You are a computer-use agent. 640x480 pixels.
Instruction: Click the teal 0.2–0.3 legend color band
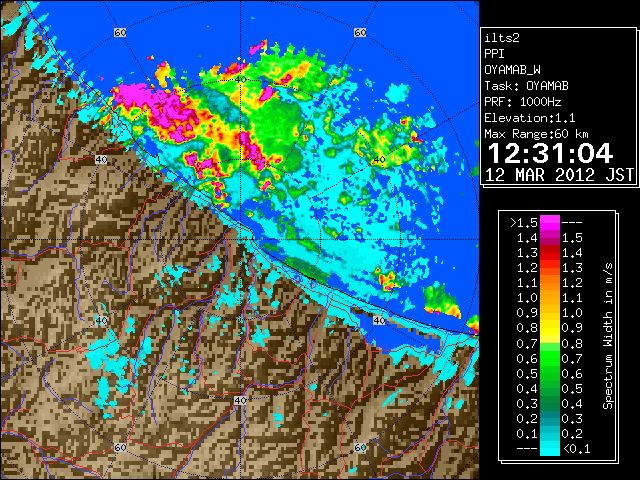pyautogui.click(x=549, y=419)
